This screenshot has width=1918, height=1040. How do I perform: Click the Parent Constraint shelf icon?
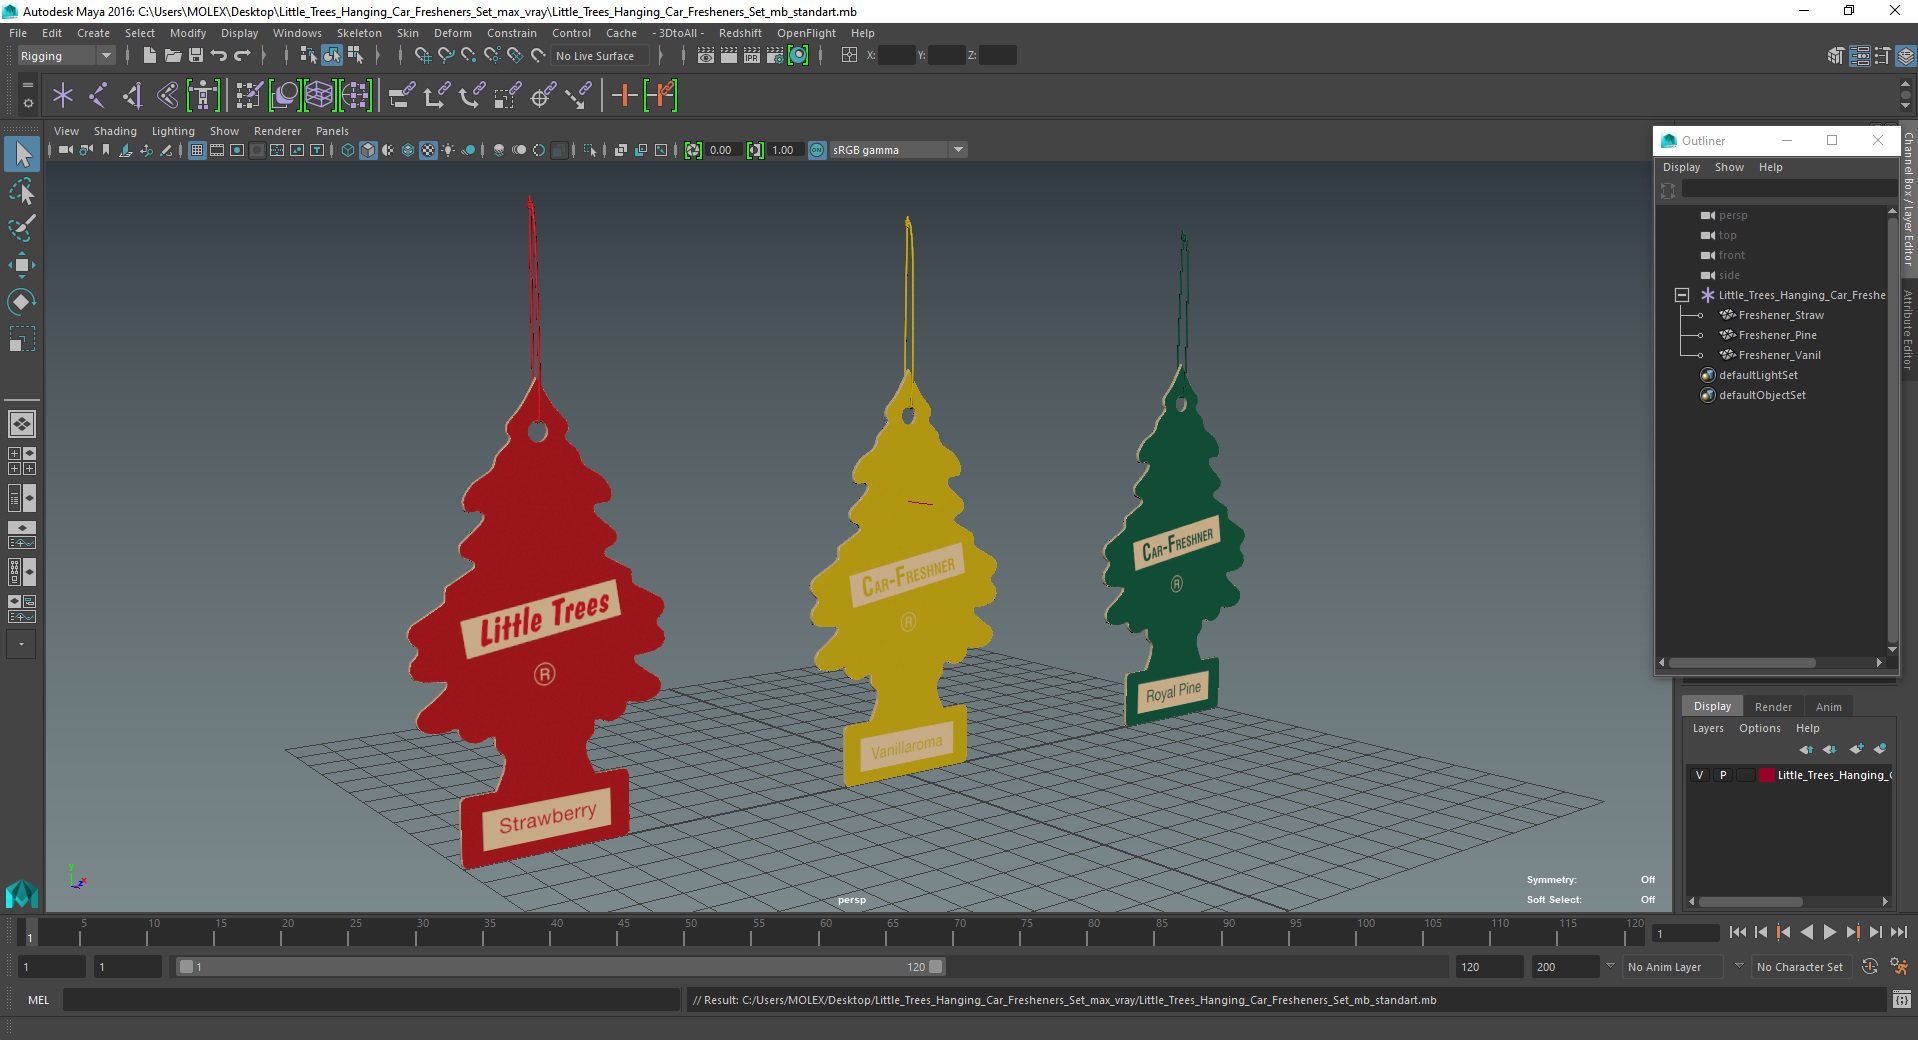[x=401, y=96]
